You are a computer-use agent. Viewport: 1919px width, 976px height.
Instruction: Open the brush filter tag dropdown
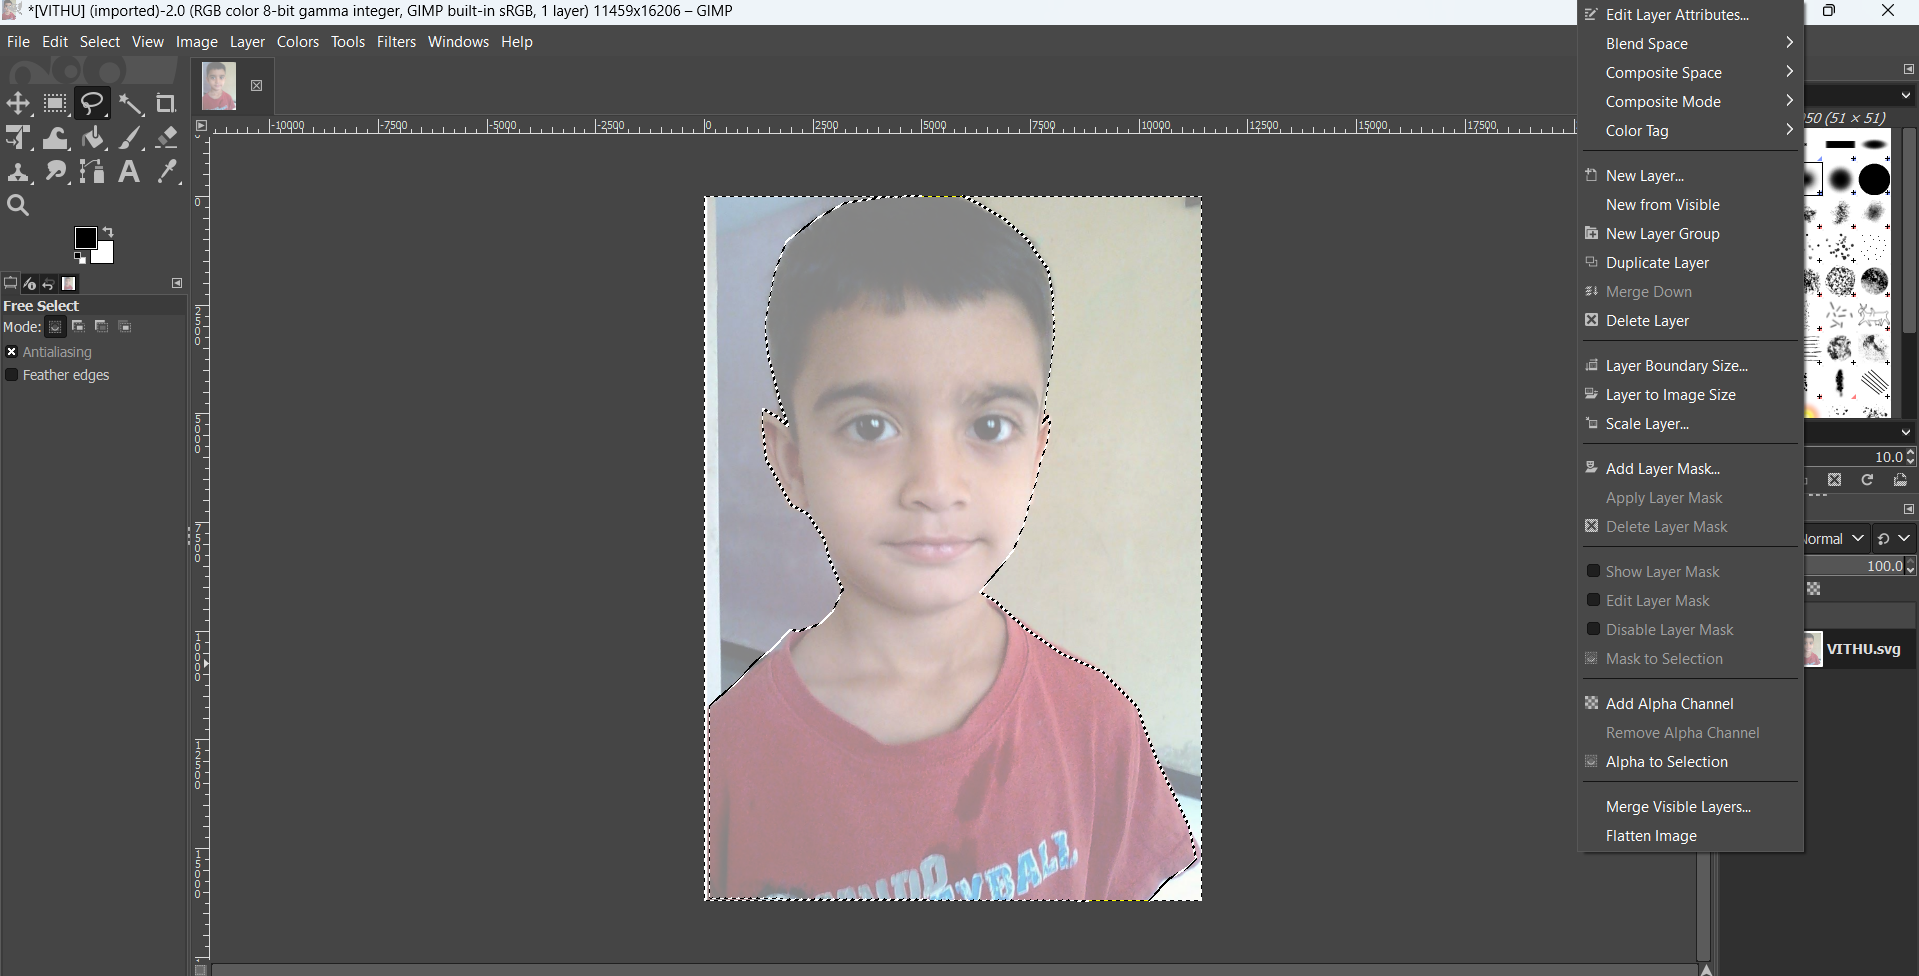point(1906,96)
